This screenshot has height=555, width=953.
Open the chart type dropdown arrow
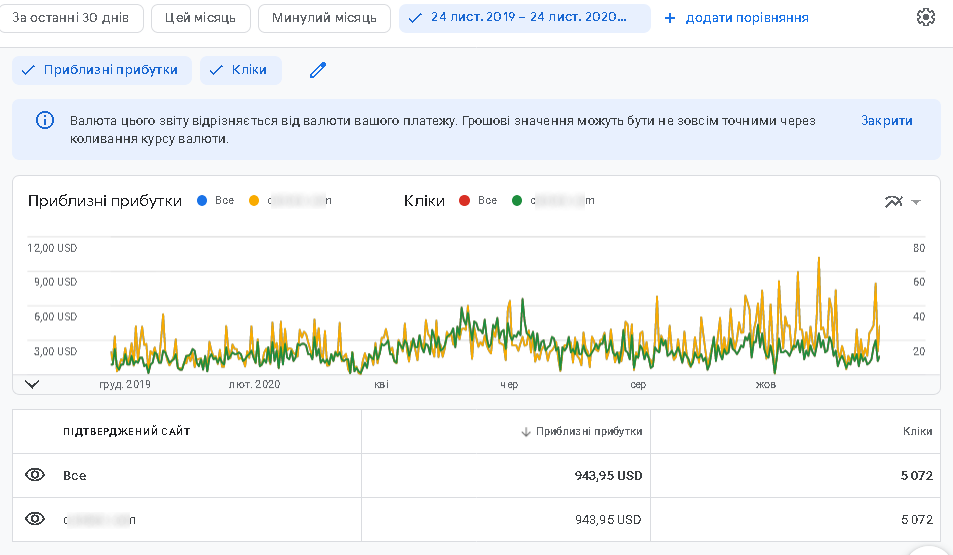point(916,202)
